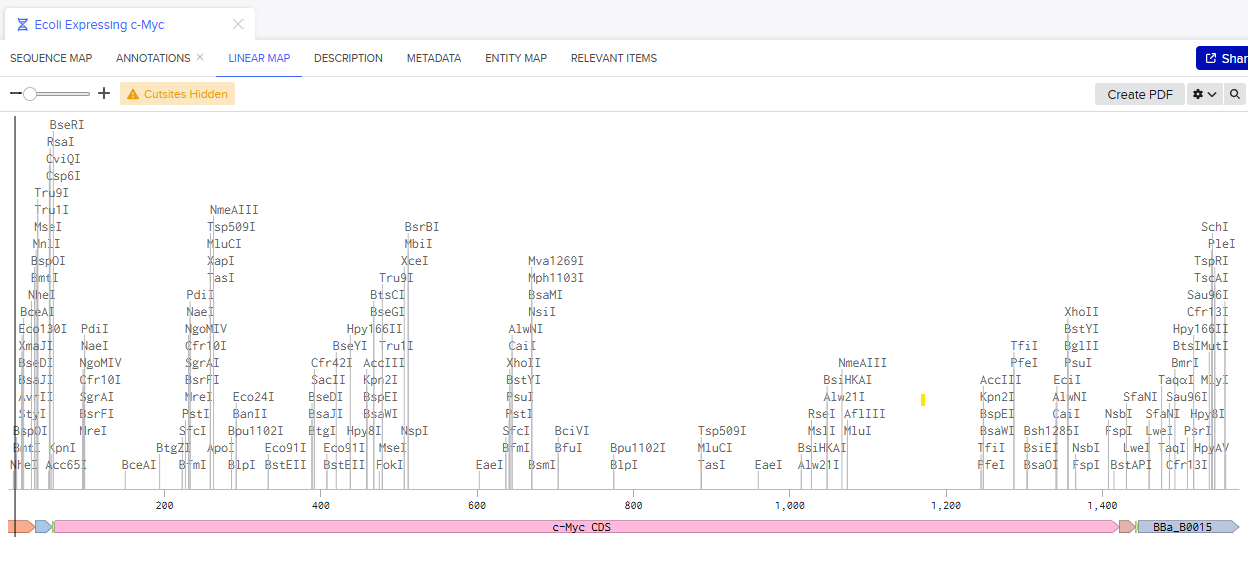Click the zoom in plus icon
The image size is (1248, 565).
tap(104, 94)
